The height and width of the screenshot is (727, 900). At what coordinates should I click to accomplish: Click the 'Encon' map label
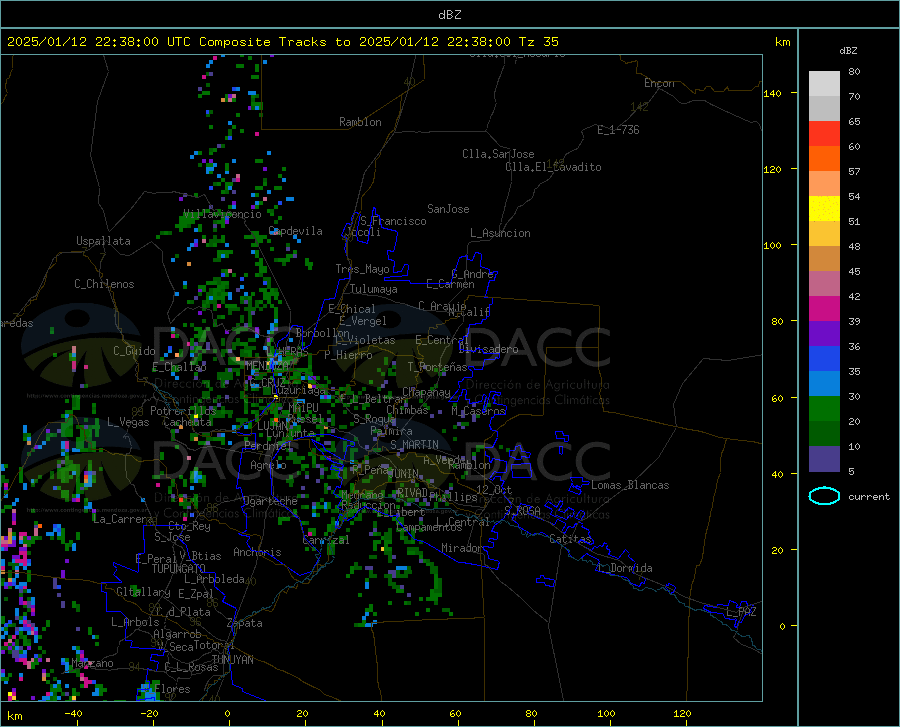(x=659, y=83)
